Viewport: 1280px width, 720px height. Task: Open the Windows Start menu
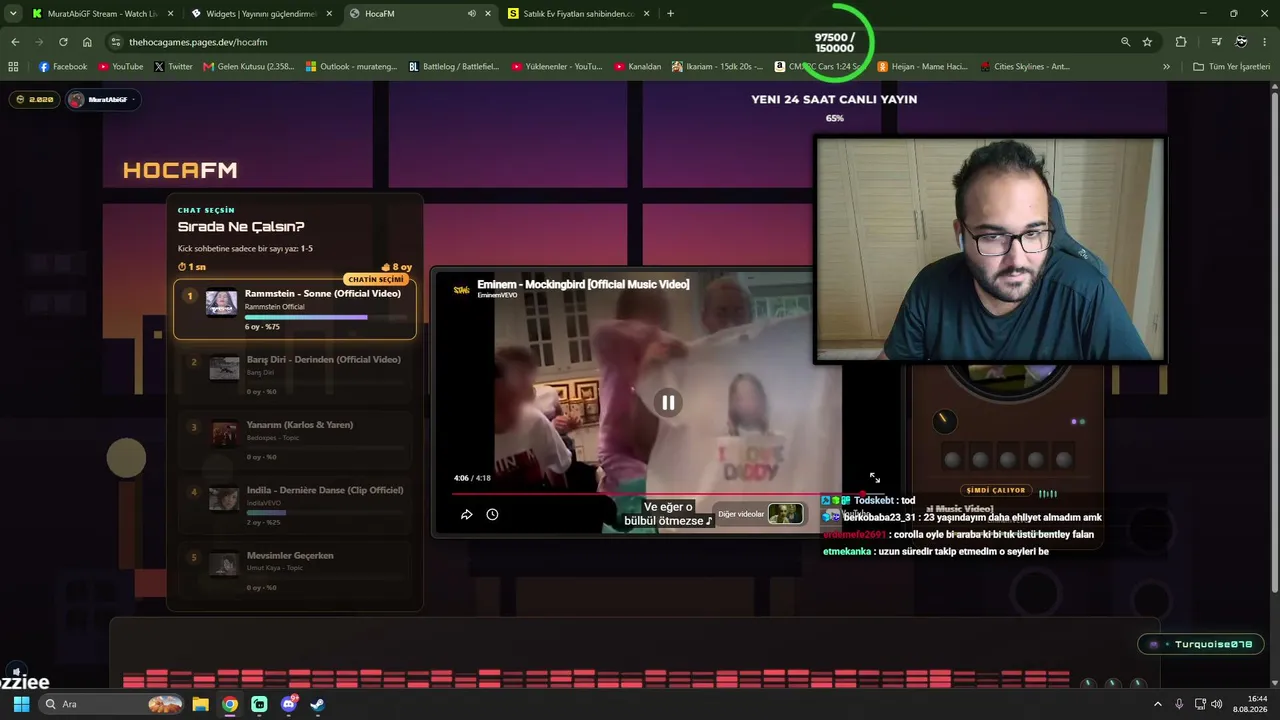coord(21,704)
